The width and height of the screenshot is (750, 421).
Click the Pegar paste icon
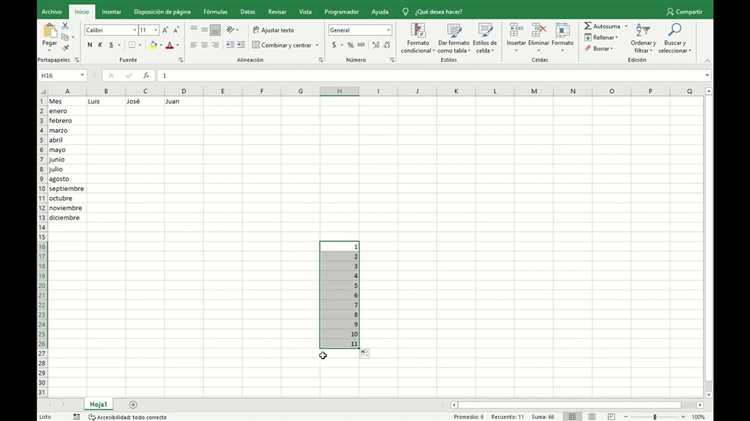(50, 31)
